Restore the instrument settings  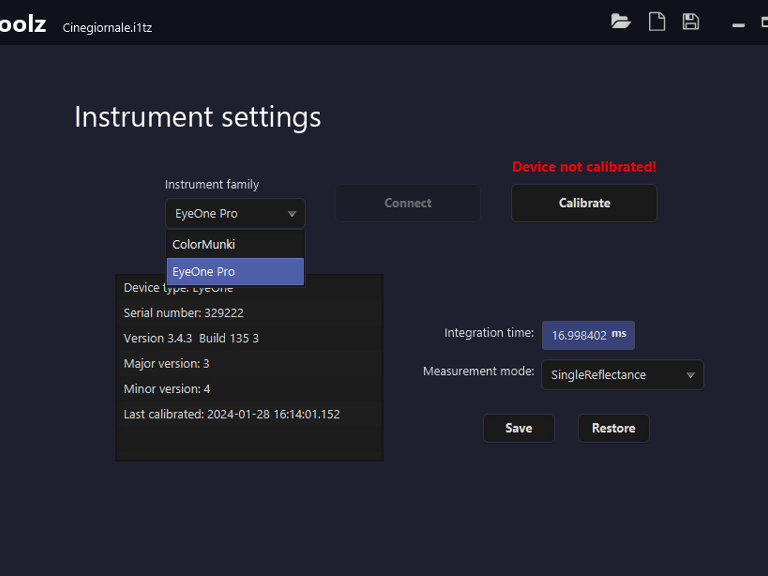(x=613, y=428)
